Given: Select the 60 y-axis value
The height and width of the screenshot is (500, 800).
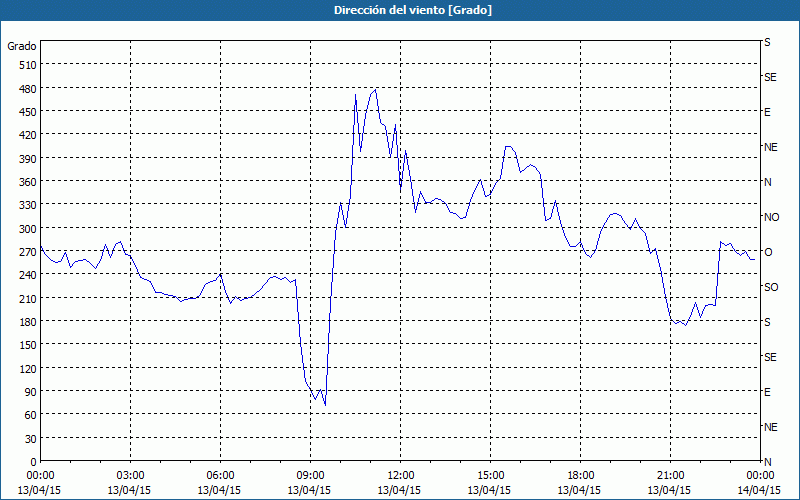Looking at the screenshot, I should tap(31, 415).
